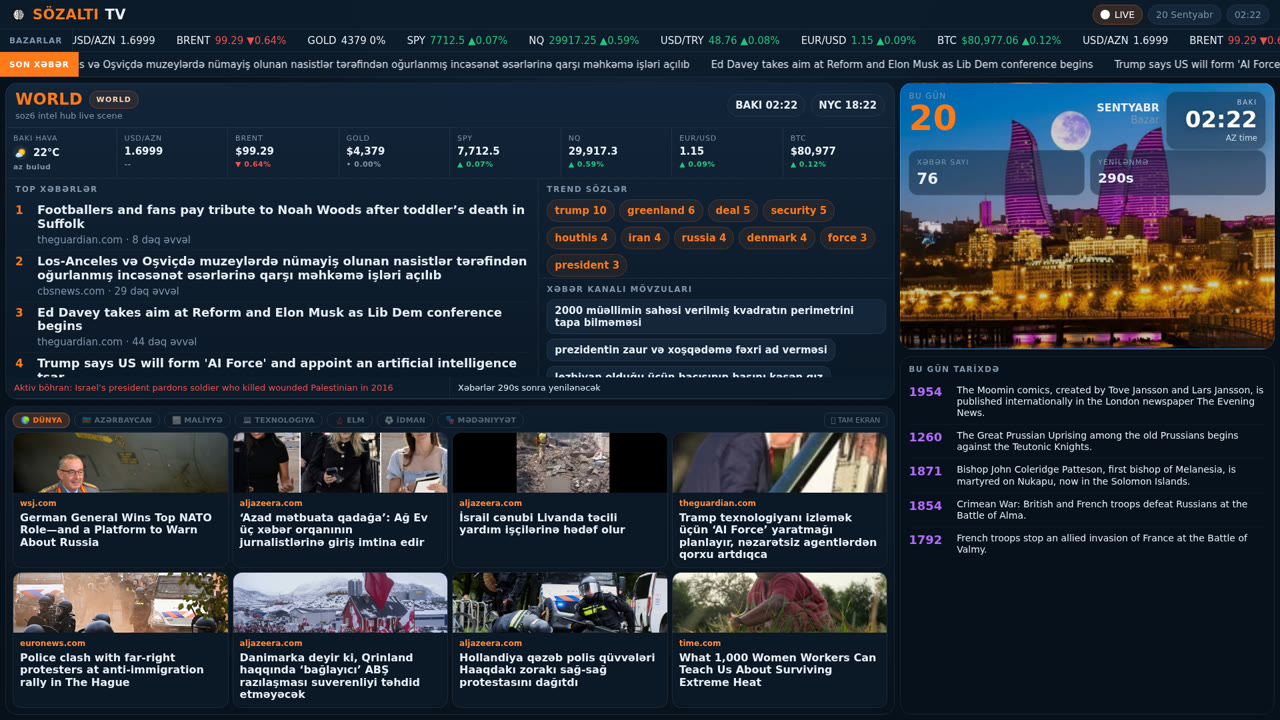Open the Ed Davey Lib Dem headline
The width and height of the screenshot is (1280, 720).
pyautogui.click(x=269, y=319)
